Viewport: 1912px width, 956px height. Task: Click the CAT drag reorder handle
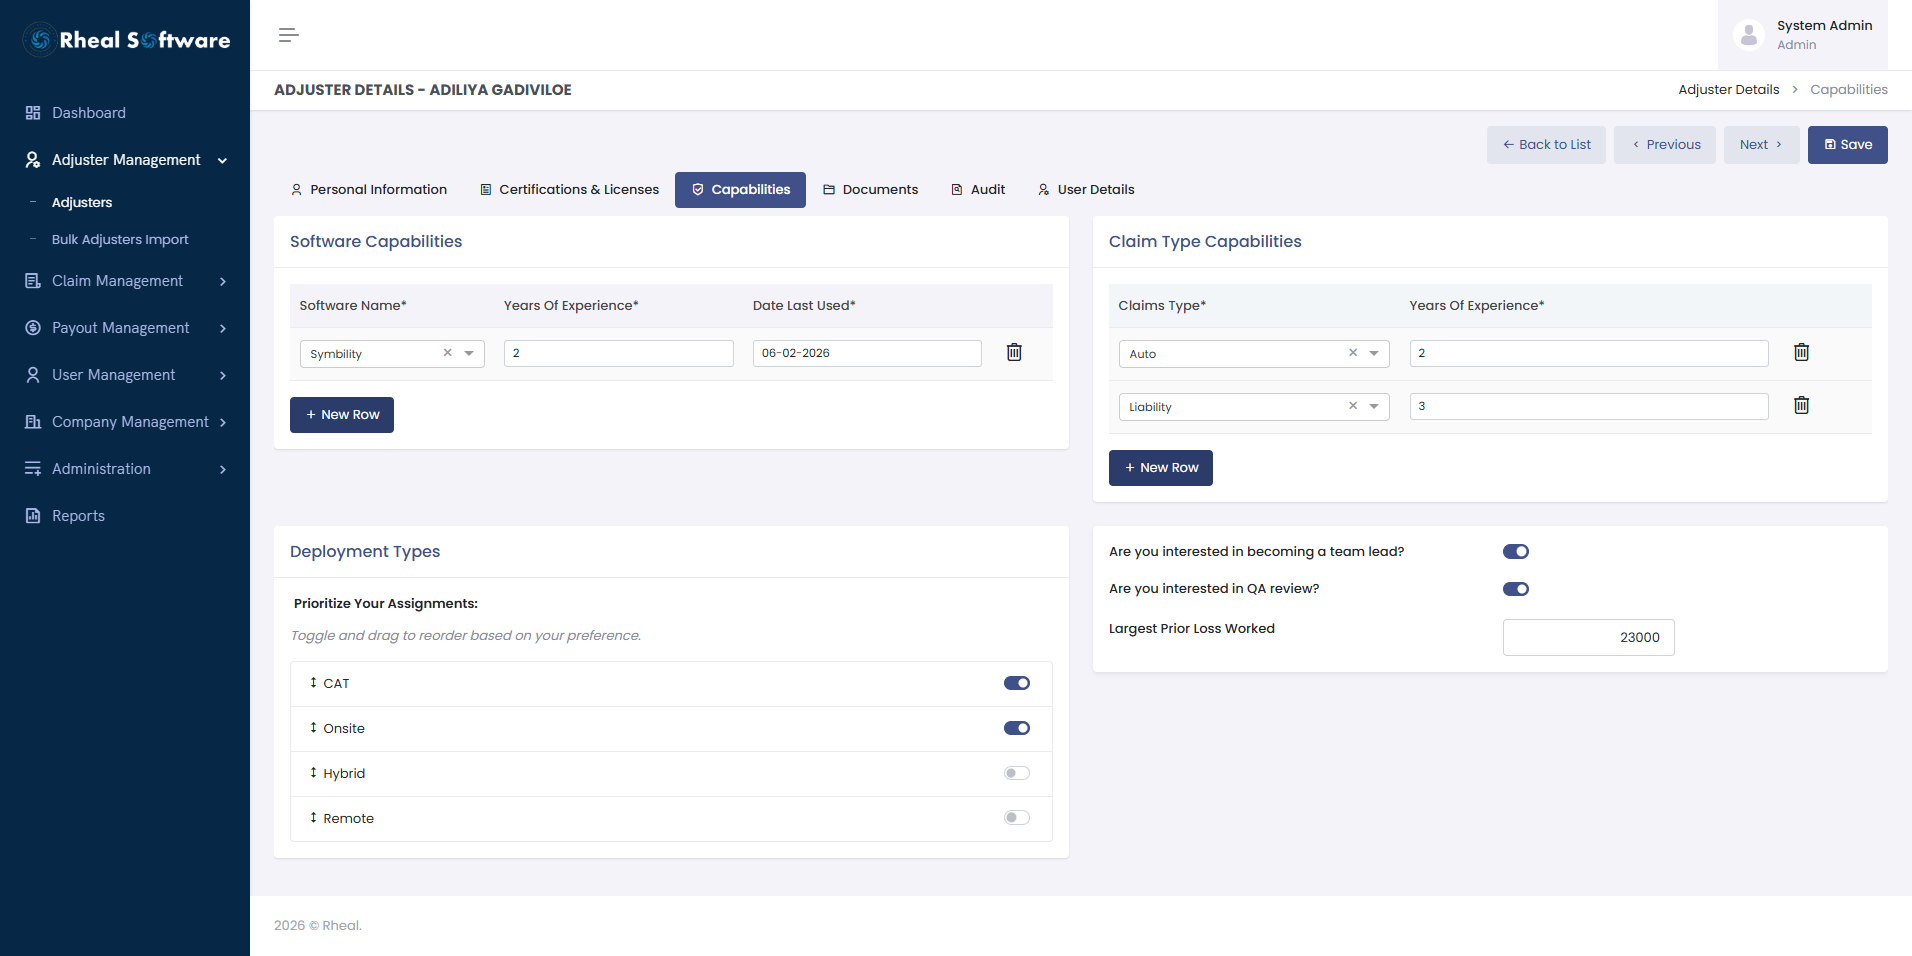click(x=313, y=682)
